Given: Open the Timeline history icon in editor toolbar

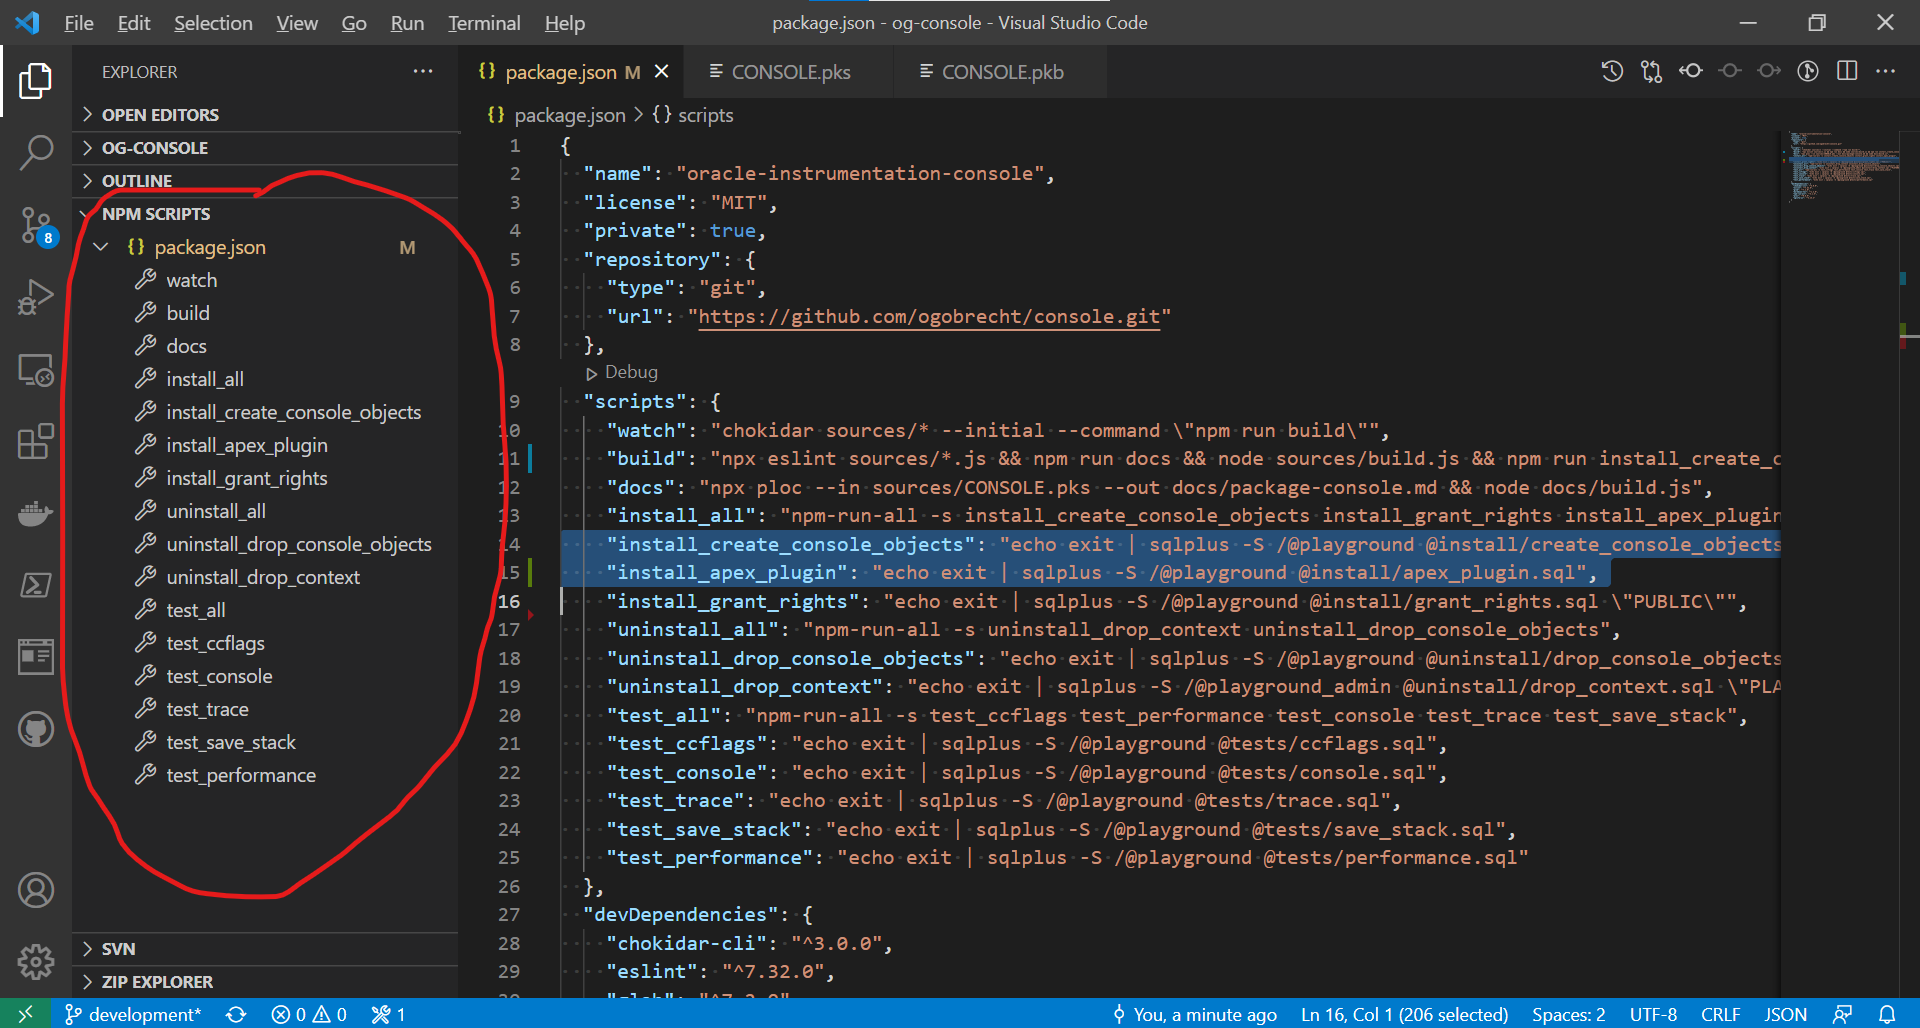Looking at the screenshot, I should [1611, 71].
